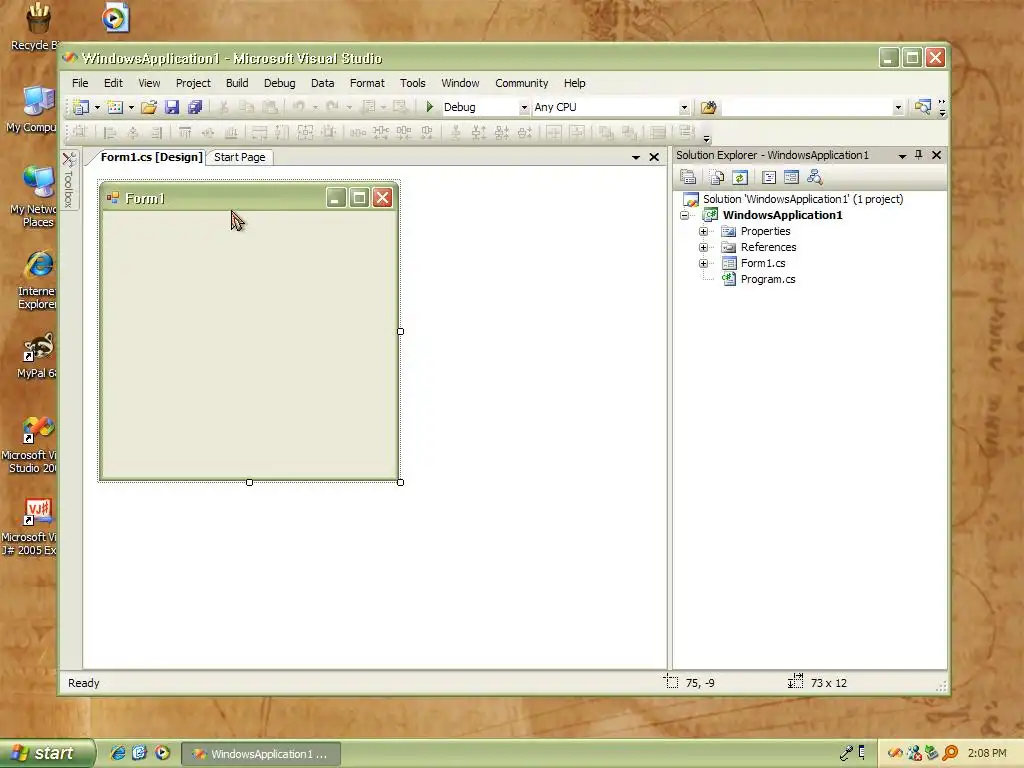Open the Community menu

[x=522, y=83]
